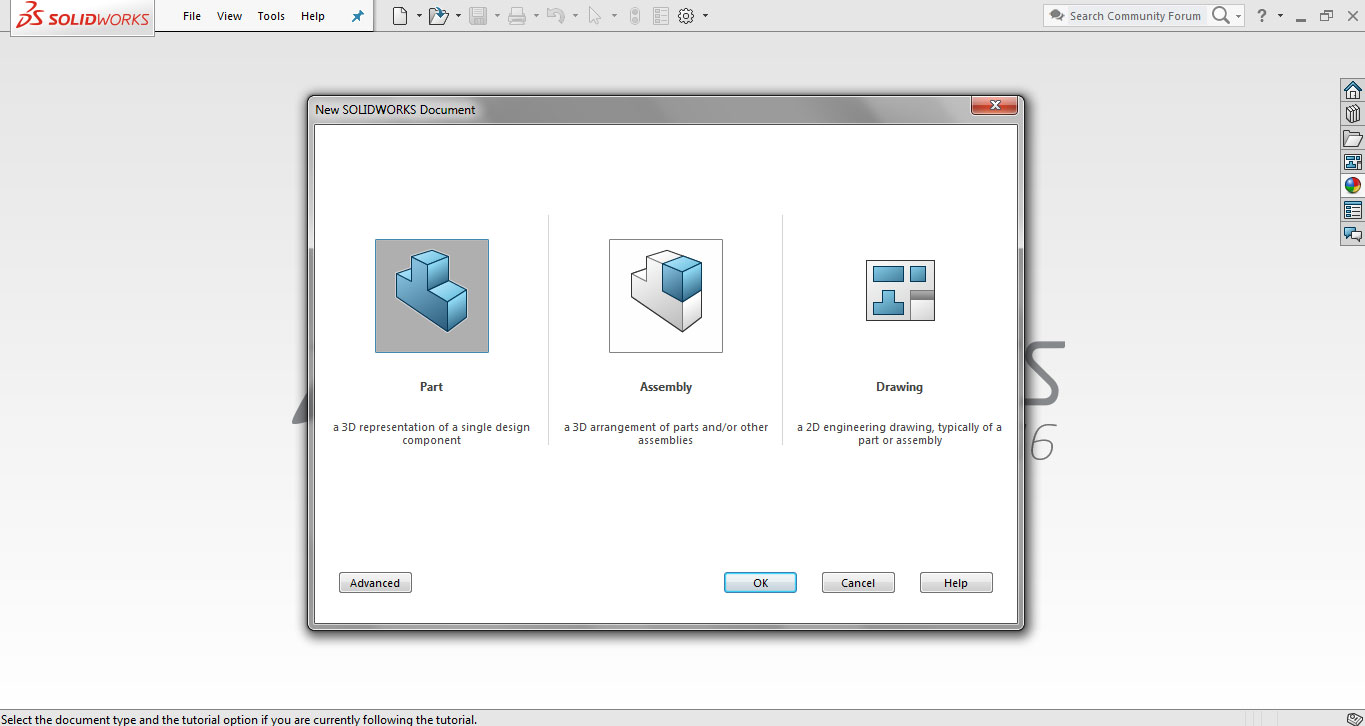Select the Drawing document type icon
This screenshot has height=726, width=1365.
[x=900, y=290]
